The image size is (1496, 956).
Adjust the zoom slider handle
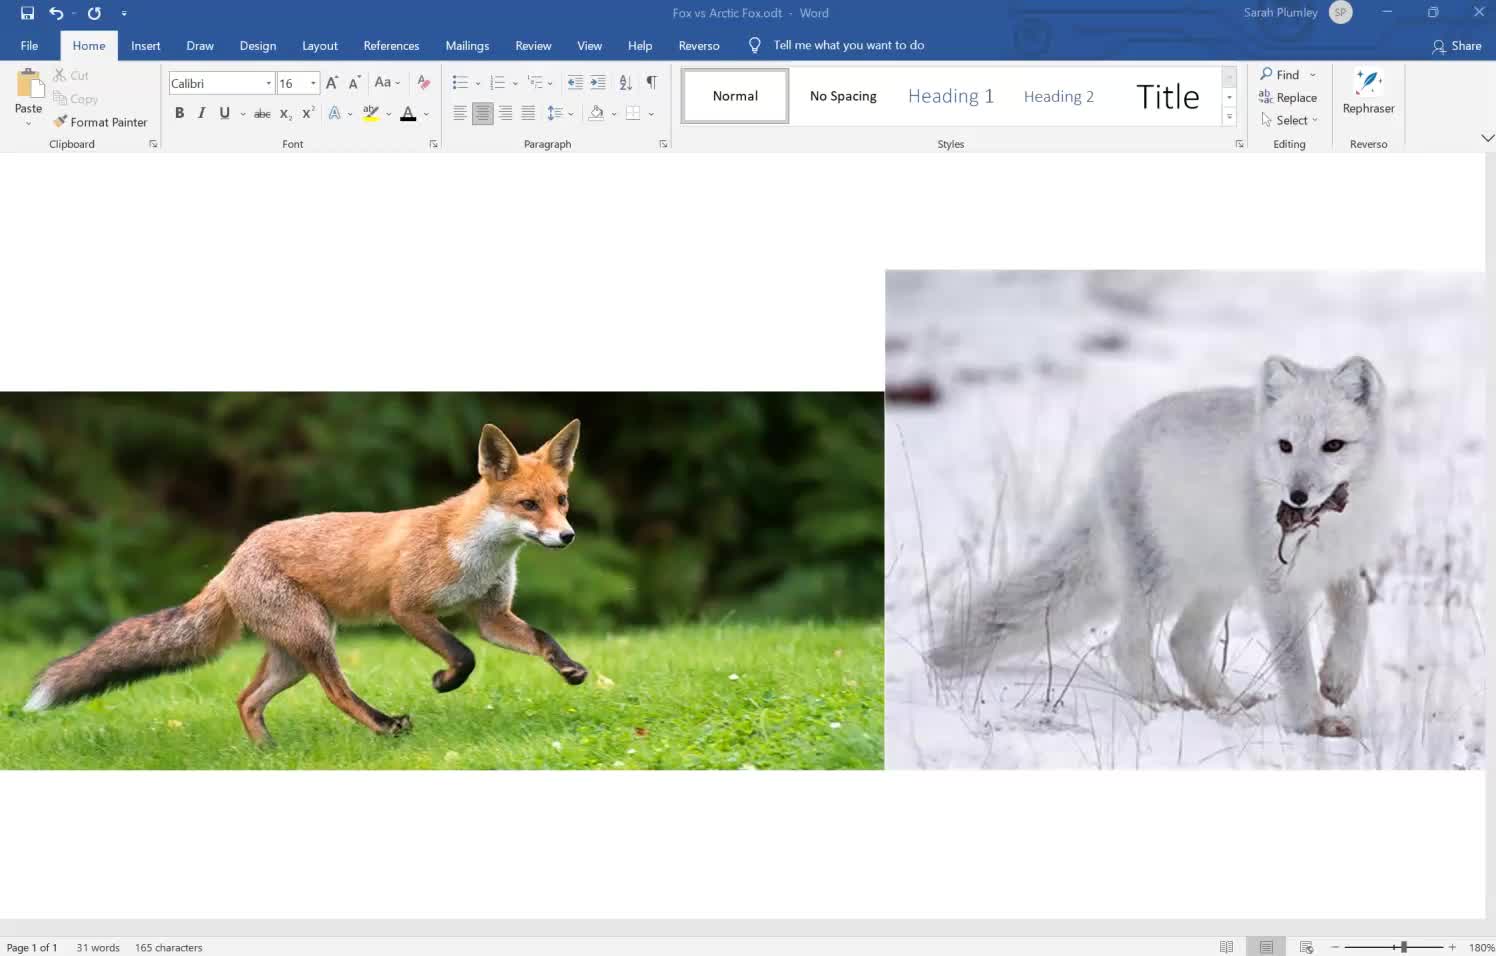click(x=1404, y=947)
